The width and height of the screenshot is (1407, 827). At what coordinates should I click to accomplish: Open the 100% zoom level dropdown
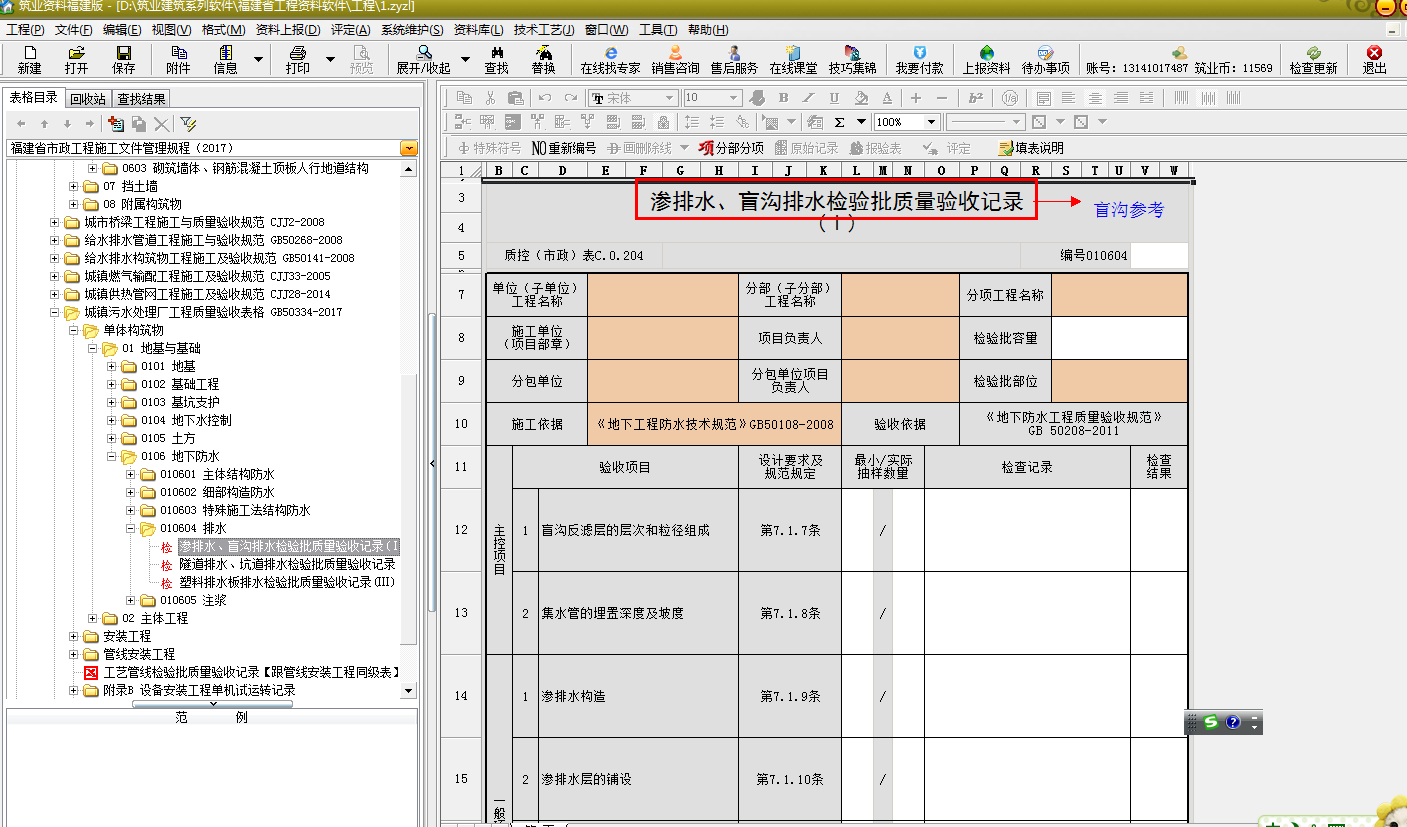click(932, 122)
